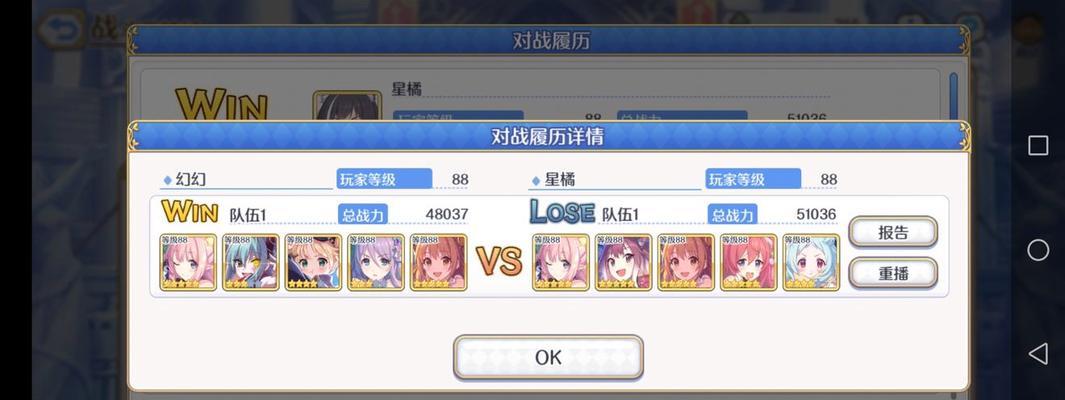The height and width of the screenshot is (400, 1065).
Task: Click player name 幻幻
Action: click(x=191, y=179)
